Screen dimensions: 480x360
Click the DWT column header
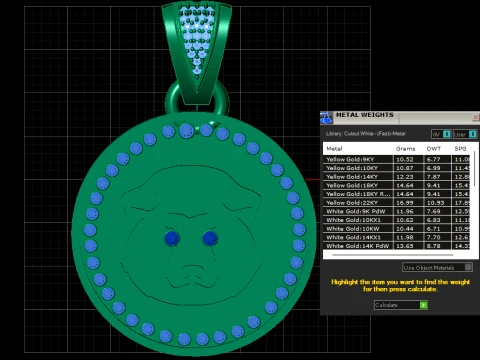click(x=433, y=149)
